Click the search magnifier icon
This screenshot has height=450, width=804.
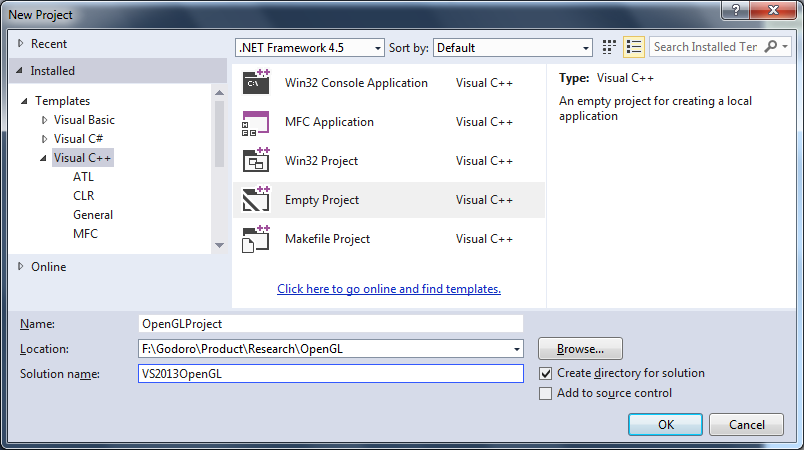point(770,47)
